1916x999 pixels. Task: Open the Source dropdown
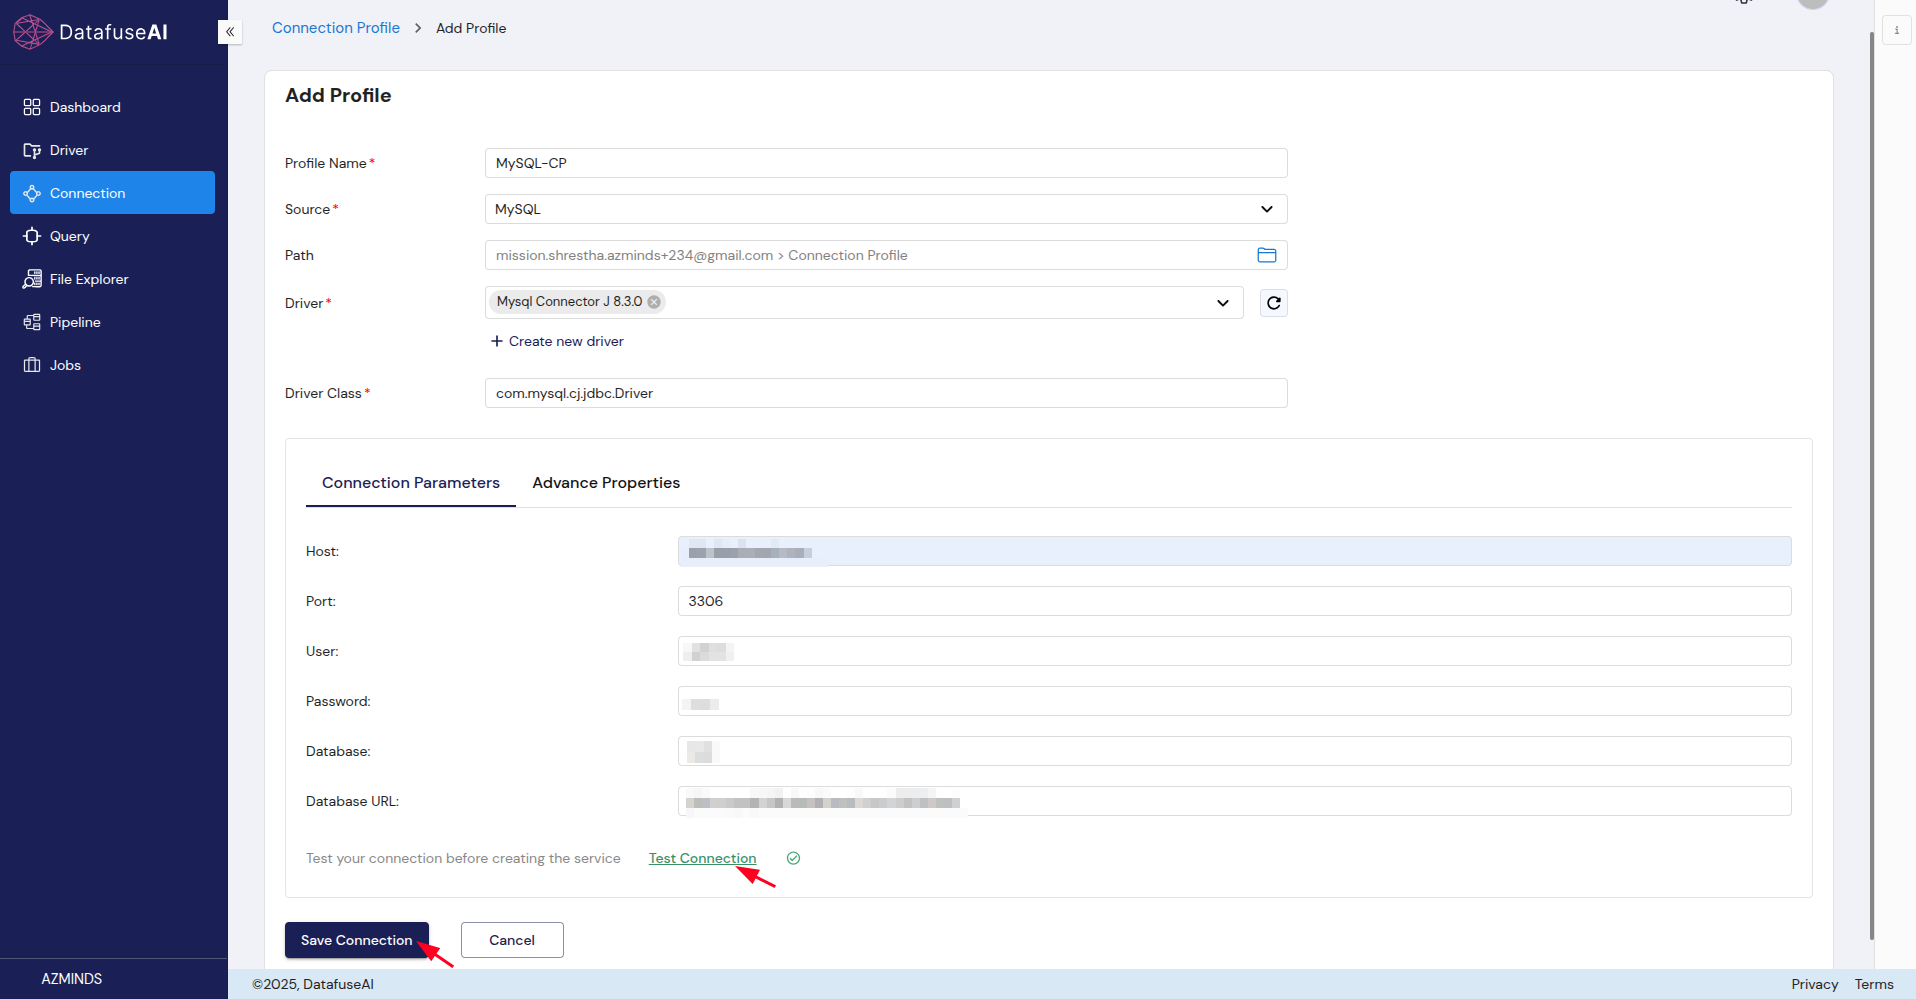1266,209
